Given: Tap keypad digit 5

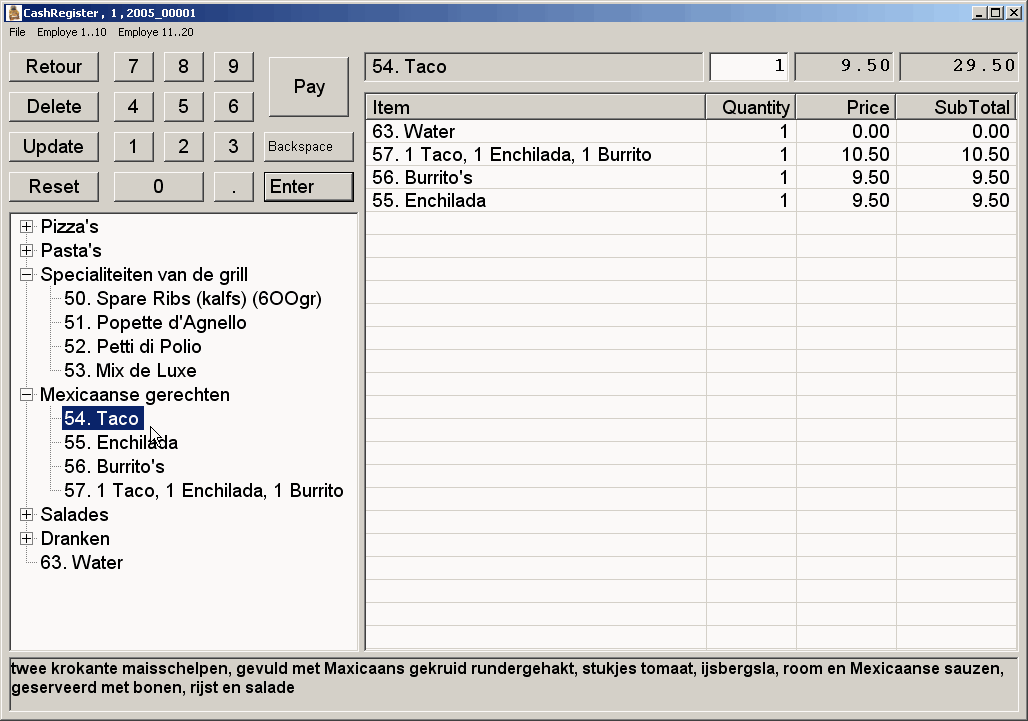Looking at the screenshot, I should click(184, 107).
